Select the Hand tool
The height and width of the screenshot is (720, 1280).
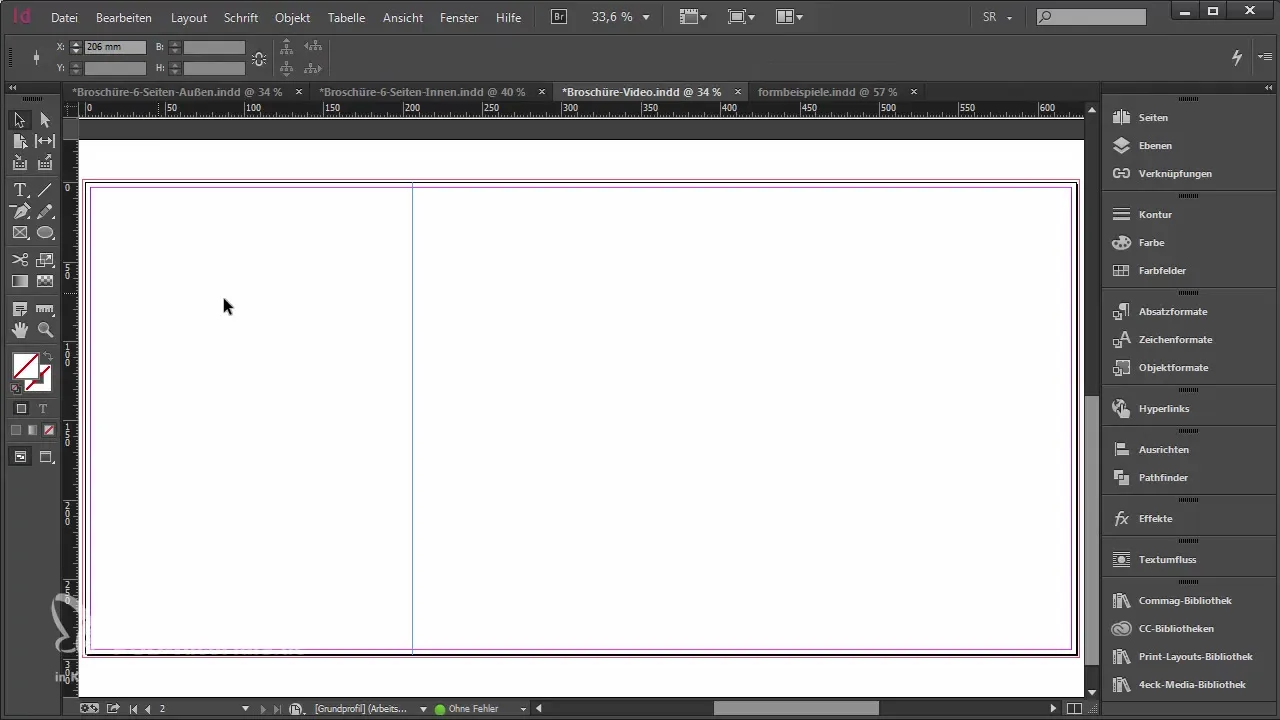(x=20, y=330)
